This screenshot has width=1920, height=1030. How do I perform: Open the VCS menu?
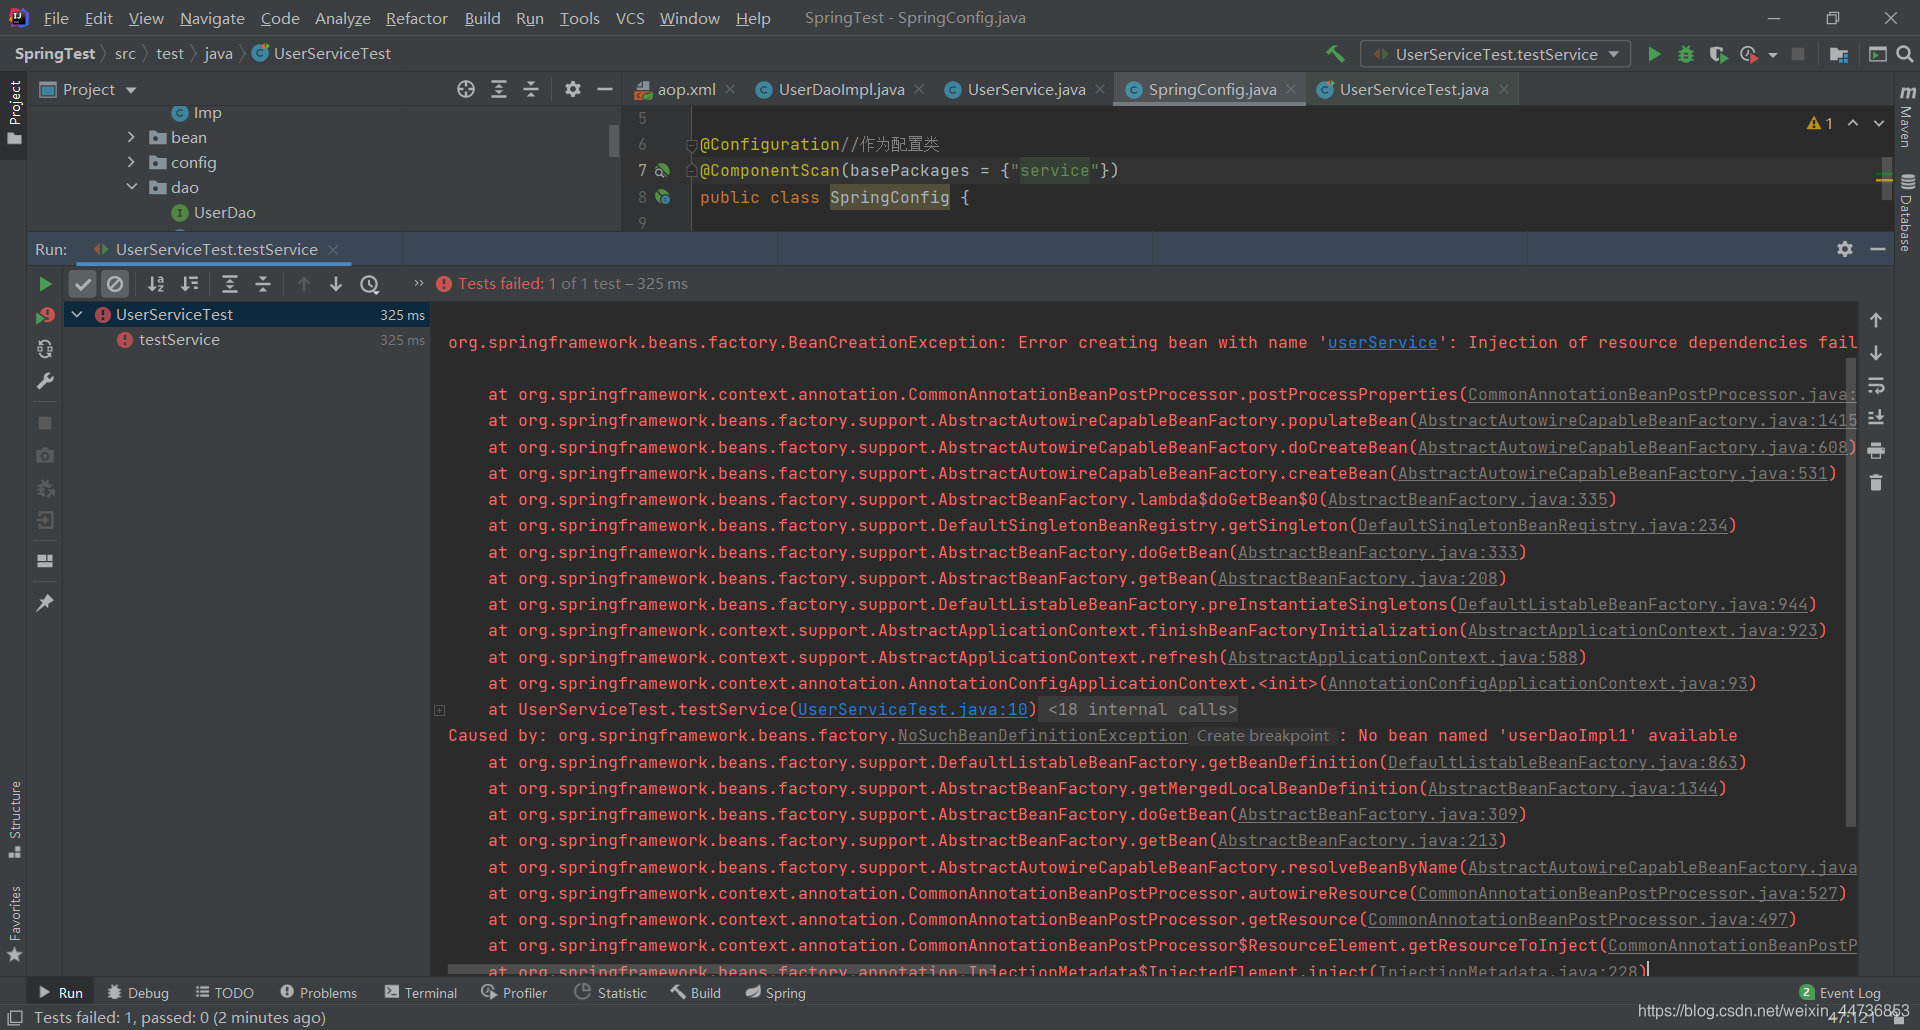[x=630, y=18]
